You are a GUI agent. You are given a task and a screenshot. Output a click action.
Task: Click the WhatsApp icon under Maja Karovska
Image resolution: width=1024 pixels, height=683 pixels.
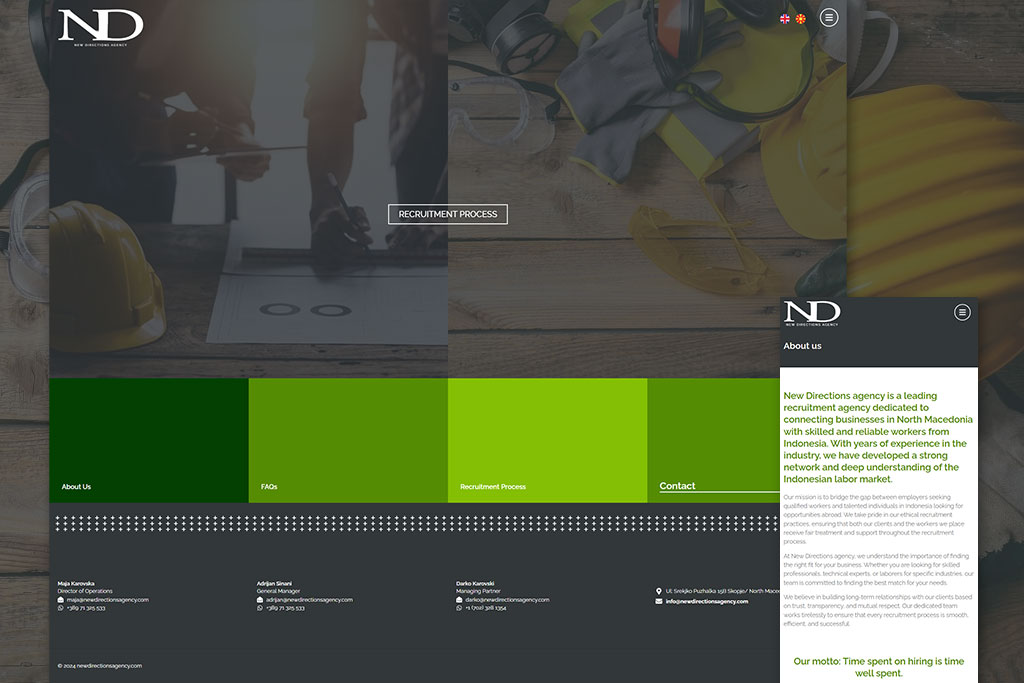coord(61,608)
